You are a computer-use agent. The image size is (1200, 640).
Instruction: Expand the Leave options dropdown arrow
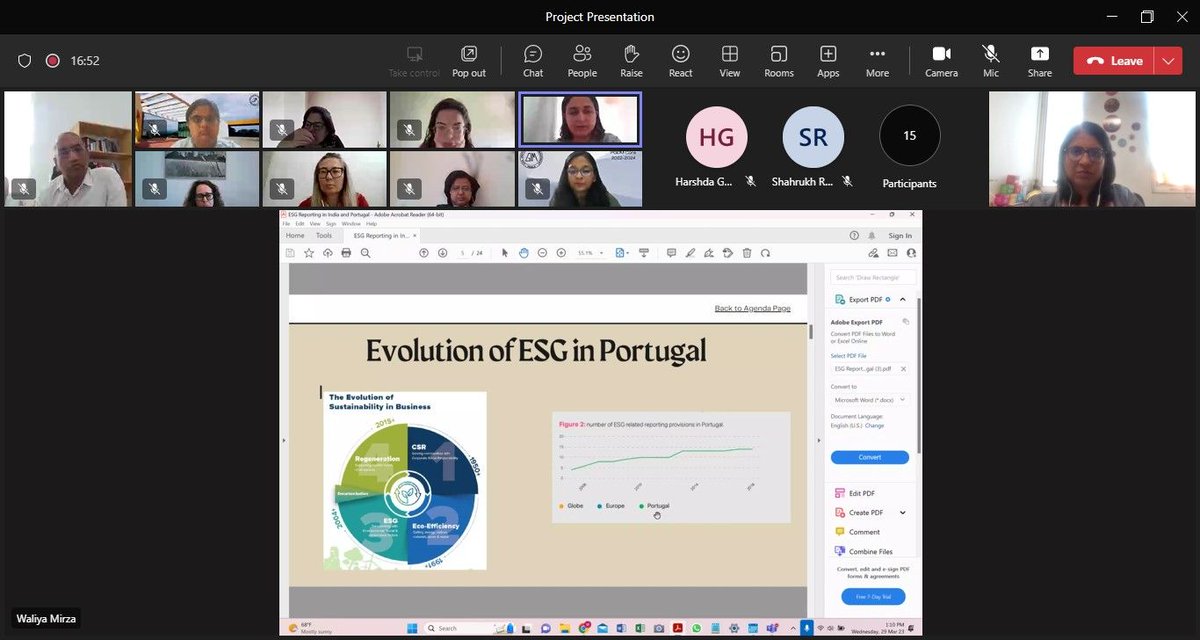click(1168, 61)
